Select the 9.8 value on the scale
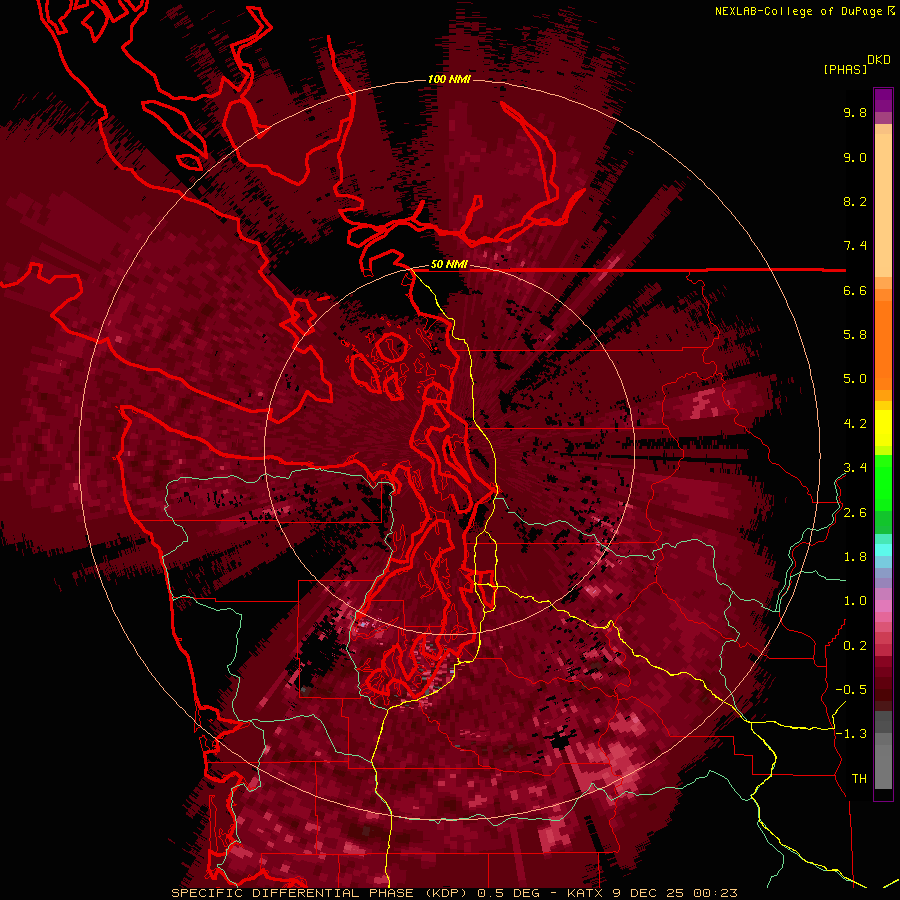900x900 pixels. [x=855, y=112]
